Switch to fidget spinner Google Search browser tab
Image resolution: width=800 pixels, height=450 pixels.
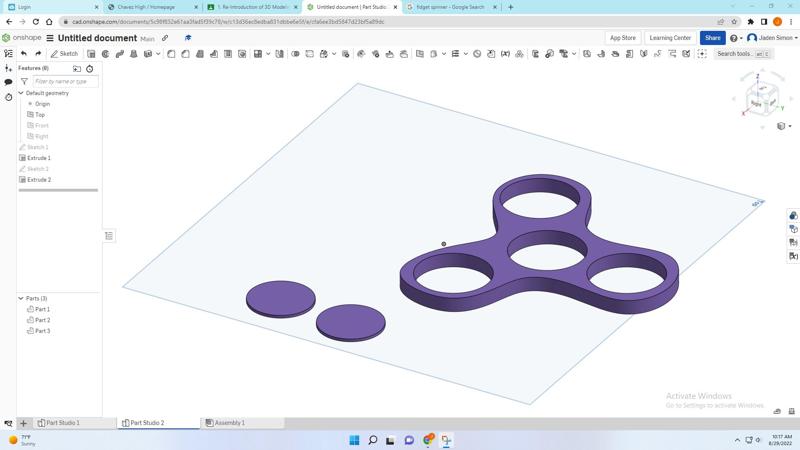click(x=451, y=7)
